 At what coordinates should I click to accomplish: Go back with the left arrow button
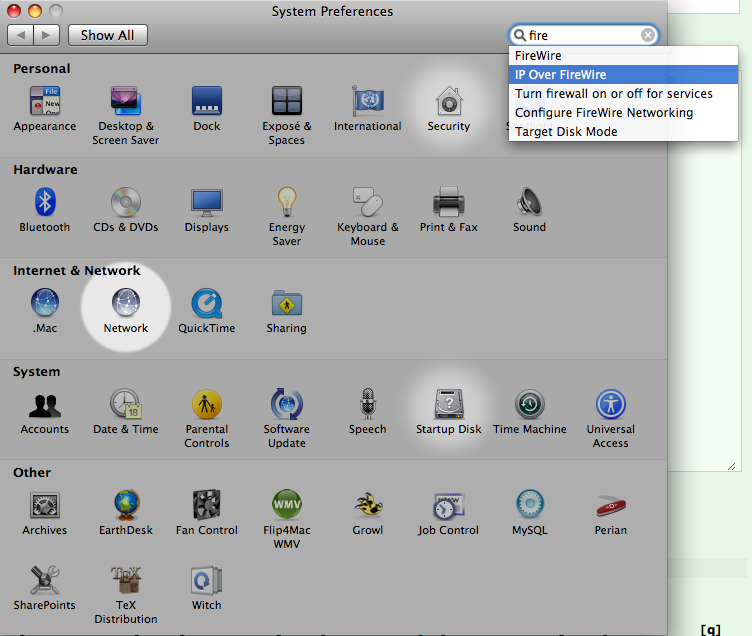click(20, 35)
